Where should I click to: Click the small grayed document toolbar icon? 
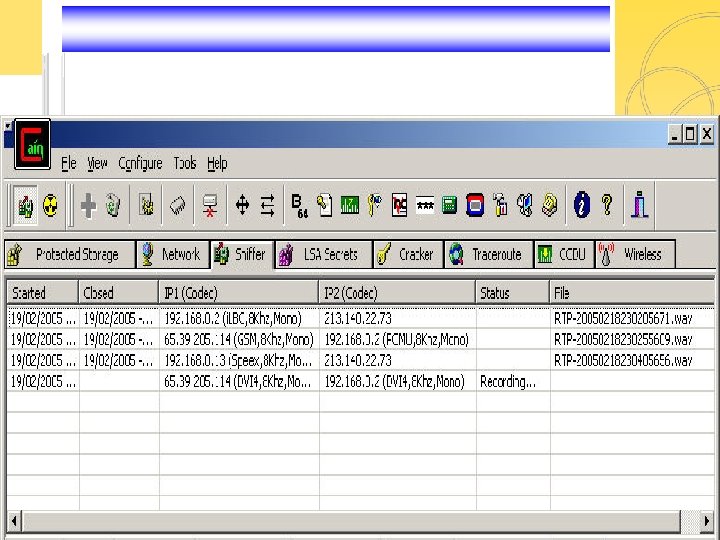(x=146, y=205)
